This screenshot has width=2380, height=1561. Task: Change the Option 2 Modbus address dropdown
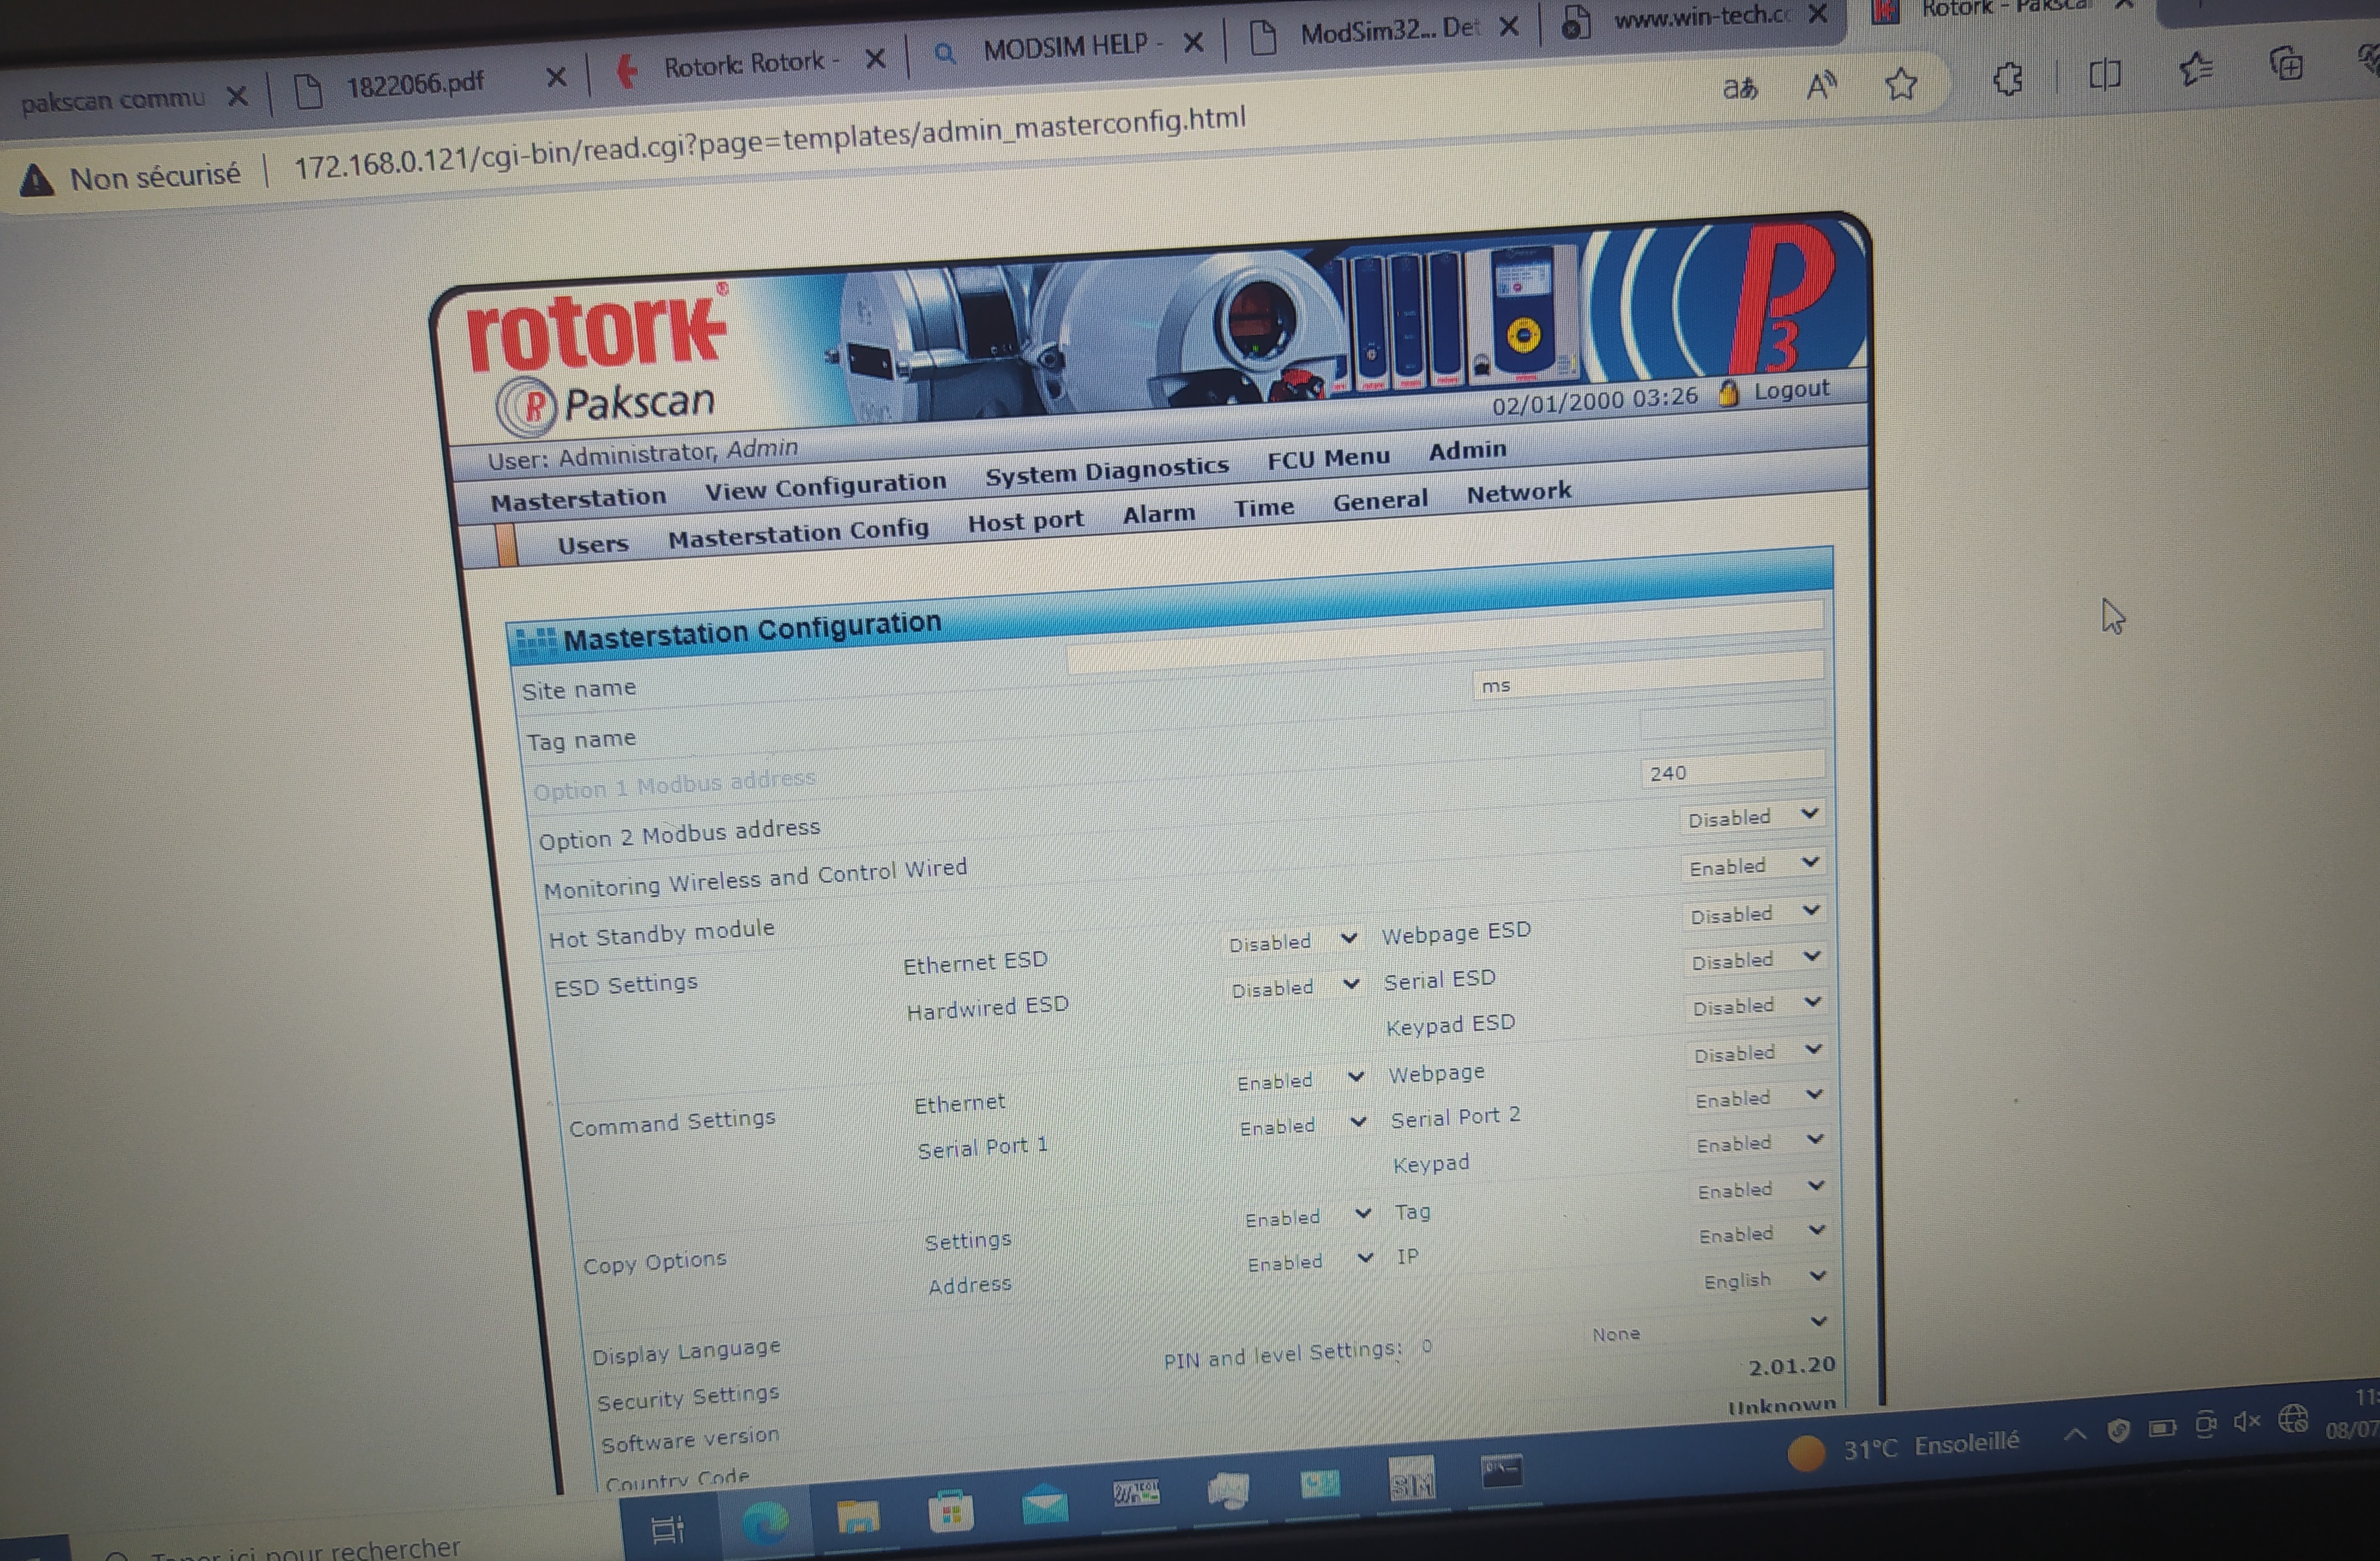click(1751, 817)
